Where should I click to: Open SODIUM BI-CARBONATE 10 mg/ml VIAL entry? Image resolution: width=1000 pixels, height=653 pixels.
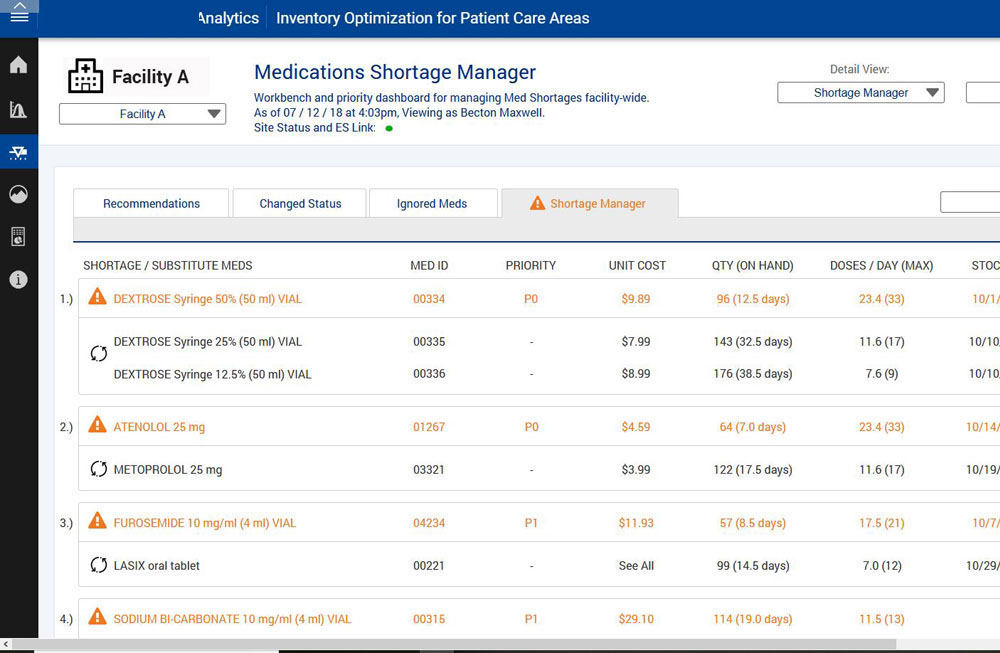pos(232,619)
